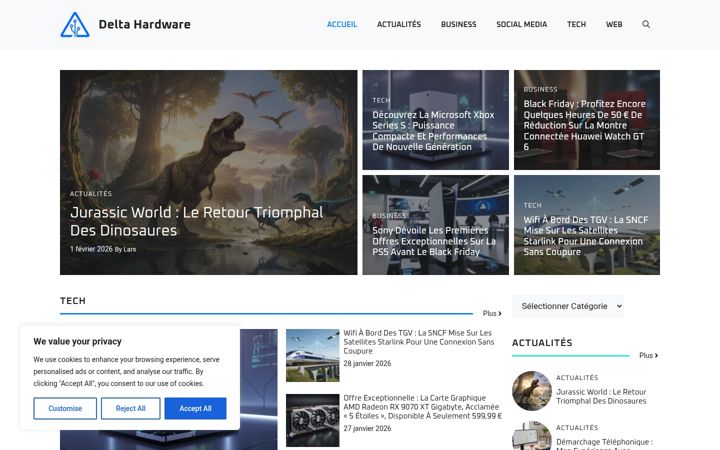Click the Plus link of Actualités sidebar
The width and height of the screenshot is (720, 450).
[648, 355]
